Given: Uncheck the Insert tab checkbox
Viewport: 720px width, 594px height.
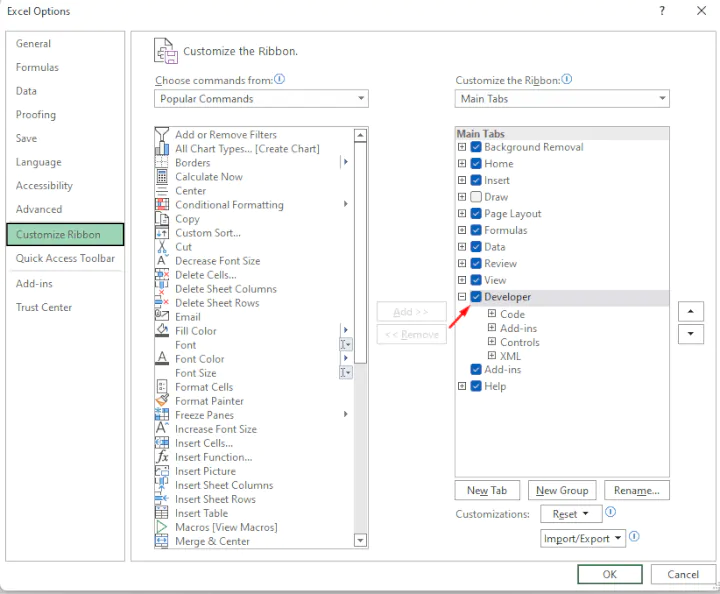Looking at the screenshot, I should [x=476, y=180].
